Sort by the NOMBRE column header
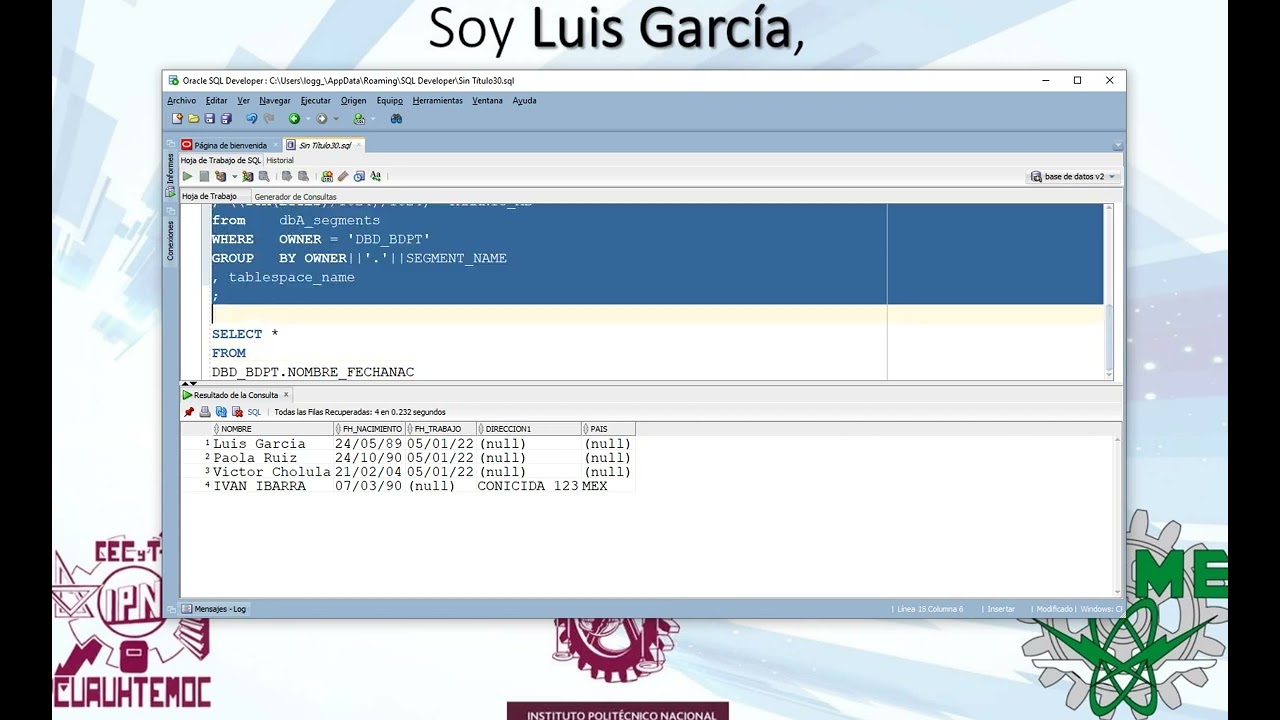The image size is (1280, 720). tap(273, 429)
